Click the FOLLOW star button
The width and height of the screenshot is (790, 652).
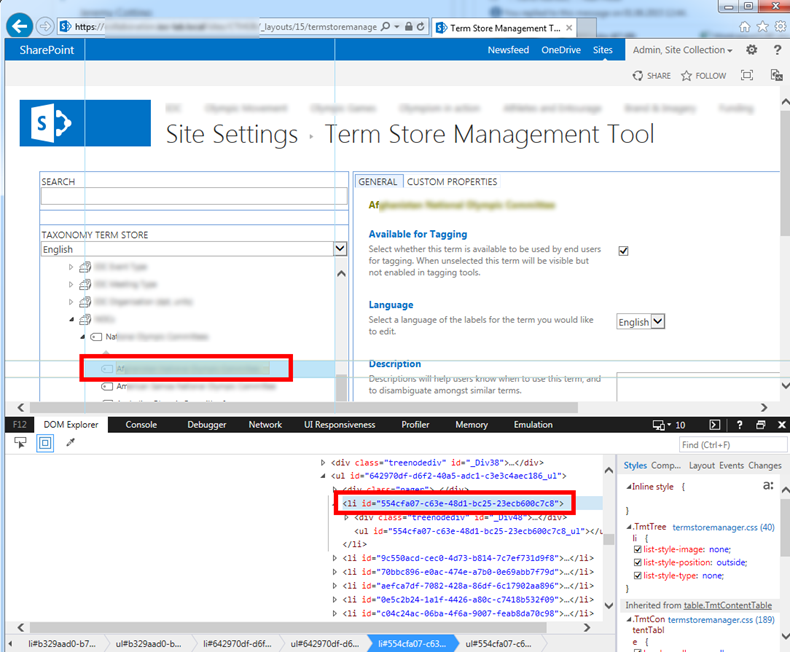coord(703,76)
